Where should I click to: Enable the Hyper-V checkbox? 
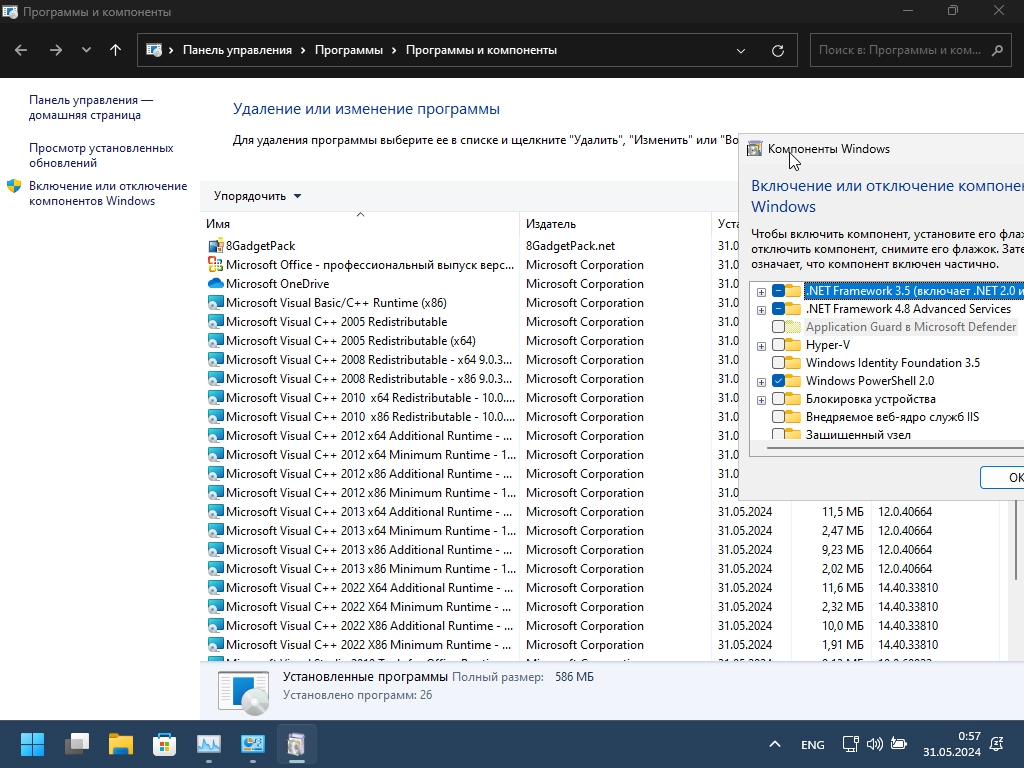pos(779,345)
